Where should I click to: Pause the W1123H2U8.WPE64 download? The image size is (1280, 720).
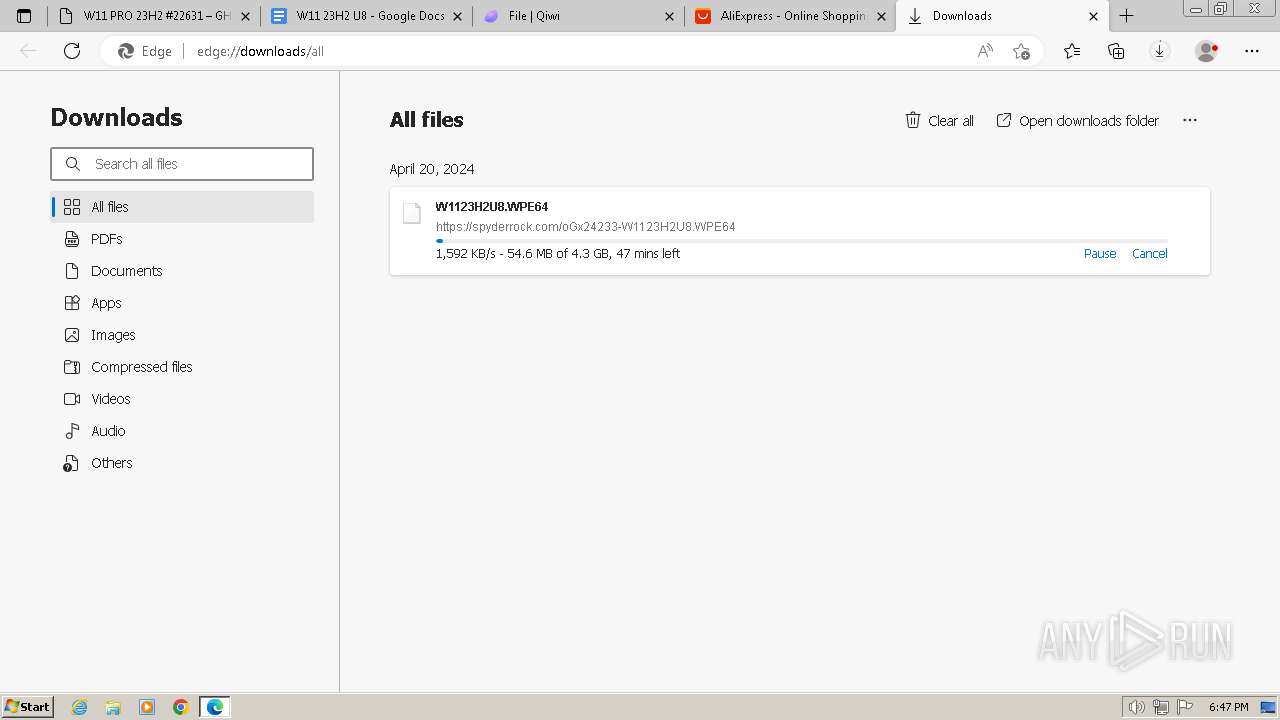click(1100, 254)
